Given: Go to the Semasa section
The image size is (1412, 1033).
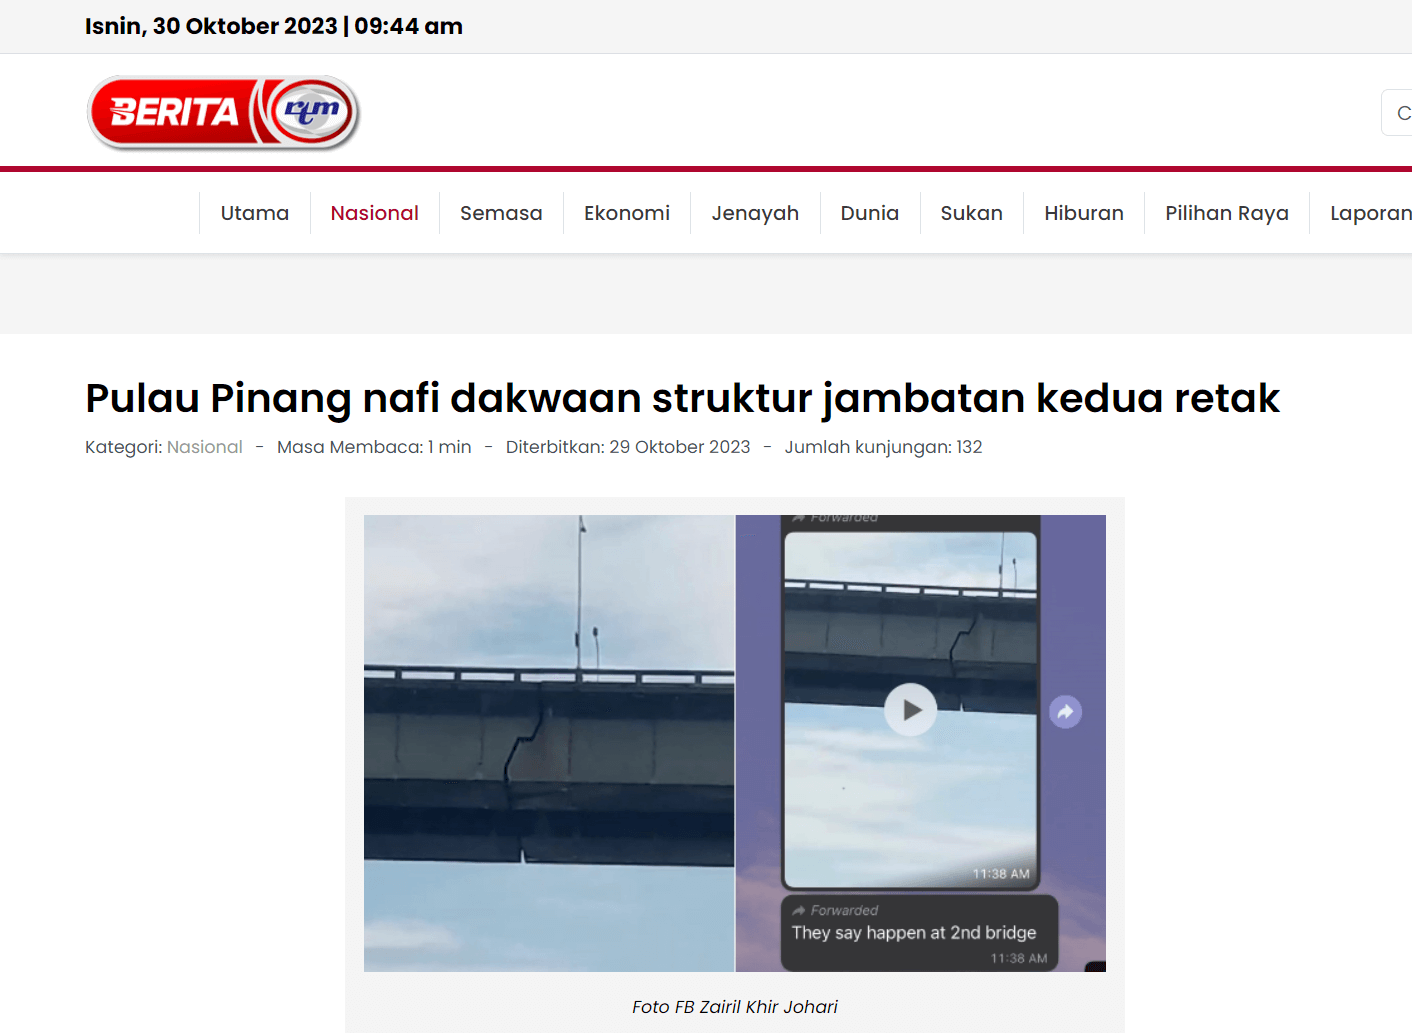Looking at the screenshot, I should pyautogui.click(x=501, y=213).
